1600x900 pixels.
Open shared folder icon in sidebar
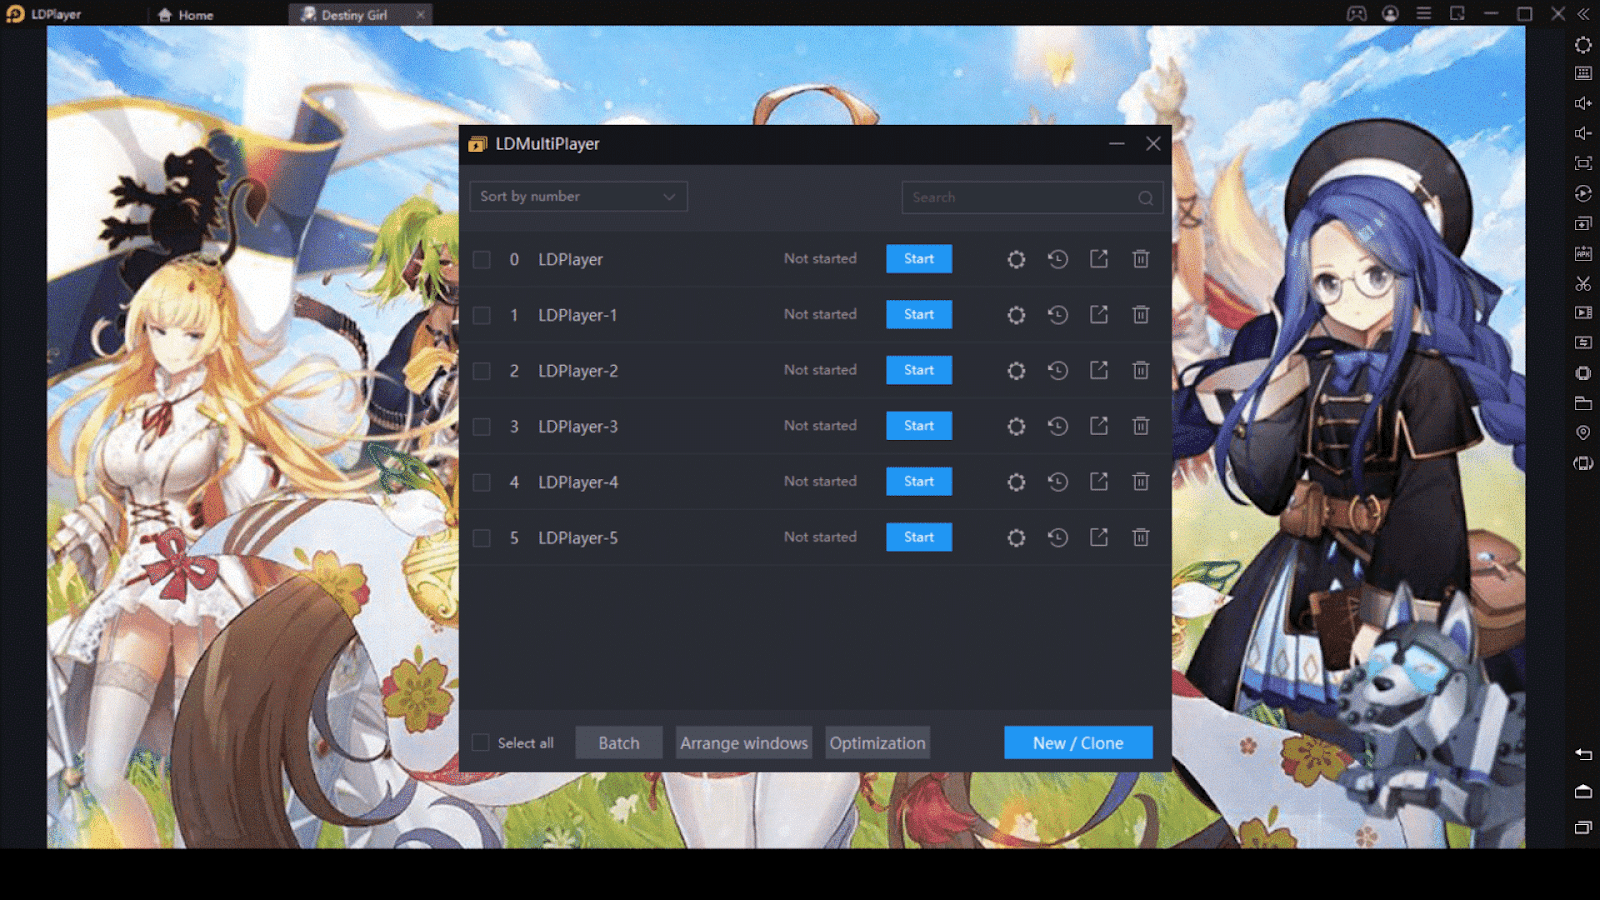(x=1583, y=403)
